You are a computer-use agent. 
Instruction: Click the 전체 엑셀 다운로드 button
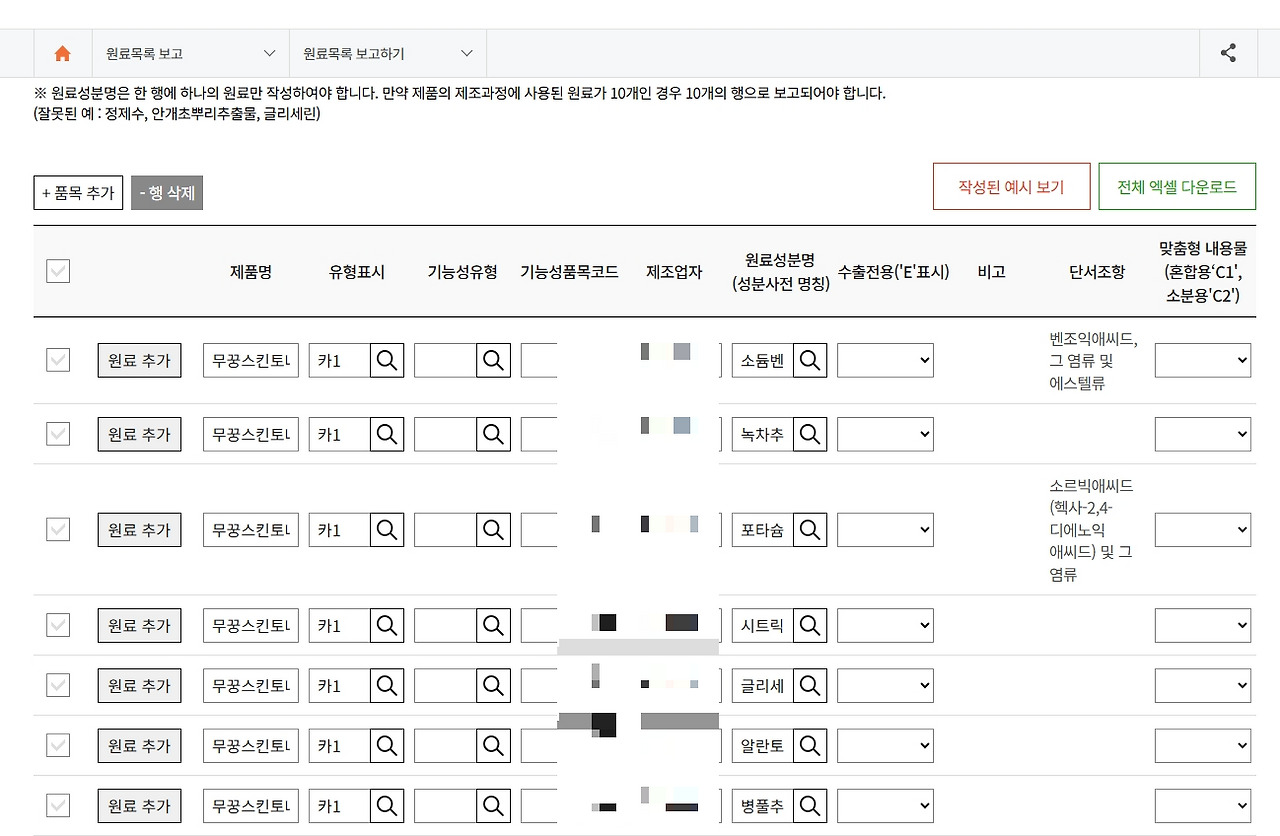1177,186
